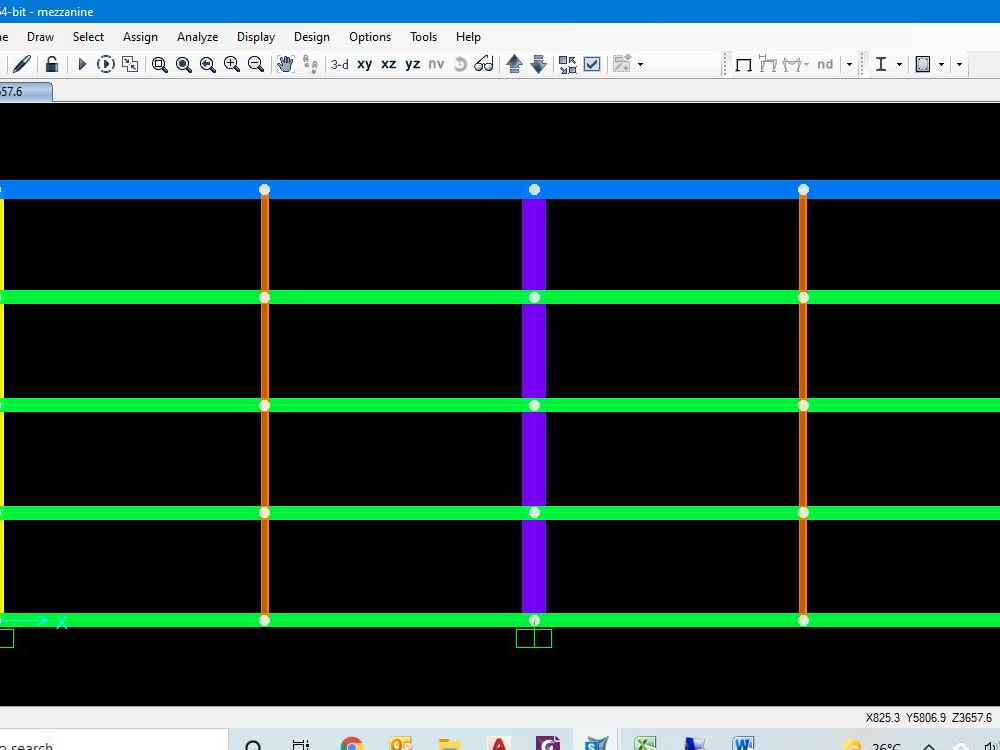1000x750 pixels.
Task: Select the Pan tool in the toolbar
Action: click(284, 64)
